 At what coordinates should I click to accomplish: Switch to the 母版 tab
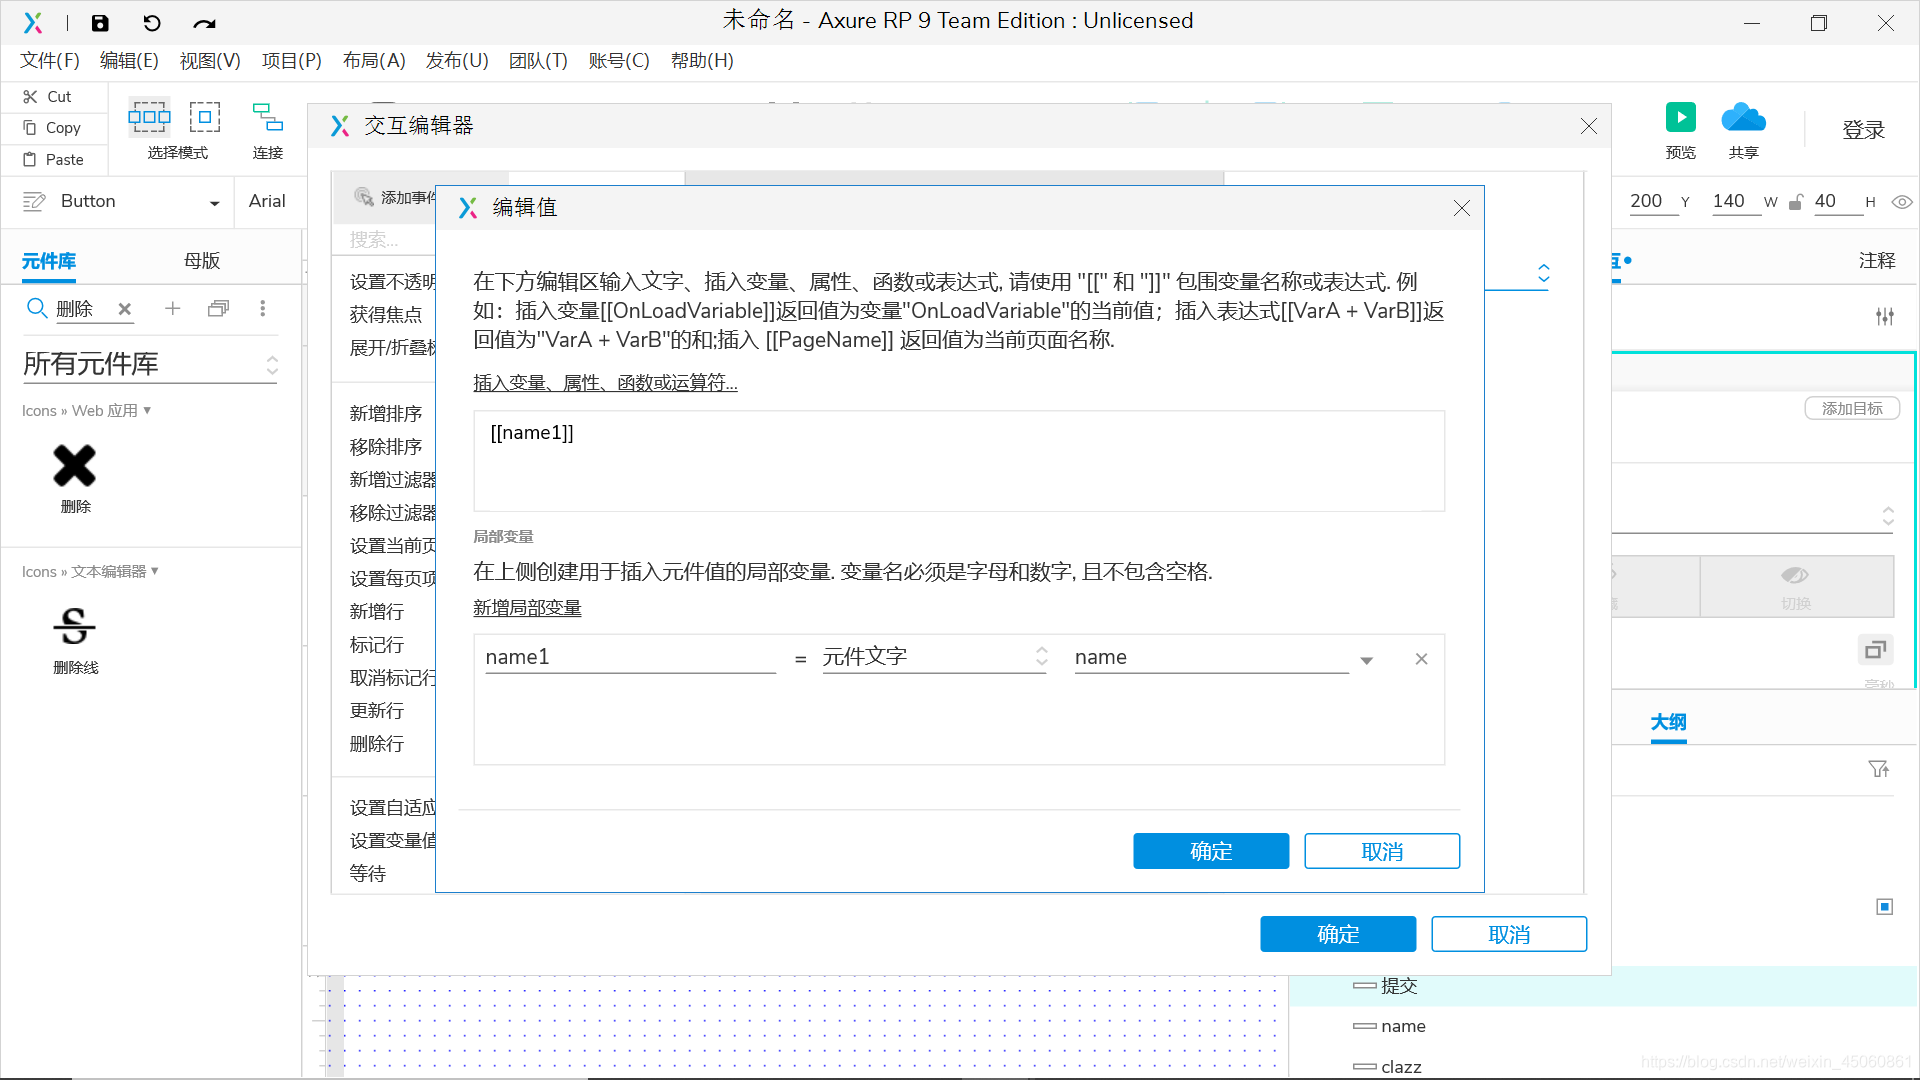click(202, 261)
